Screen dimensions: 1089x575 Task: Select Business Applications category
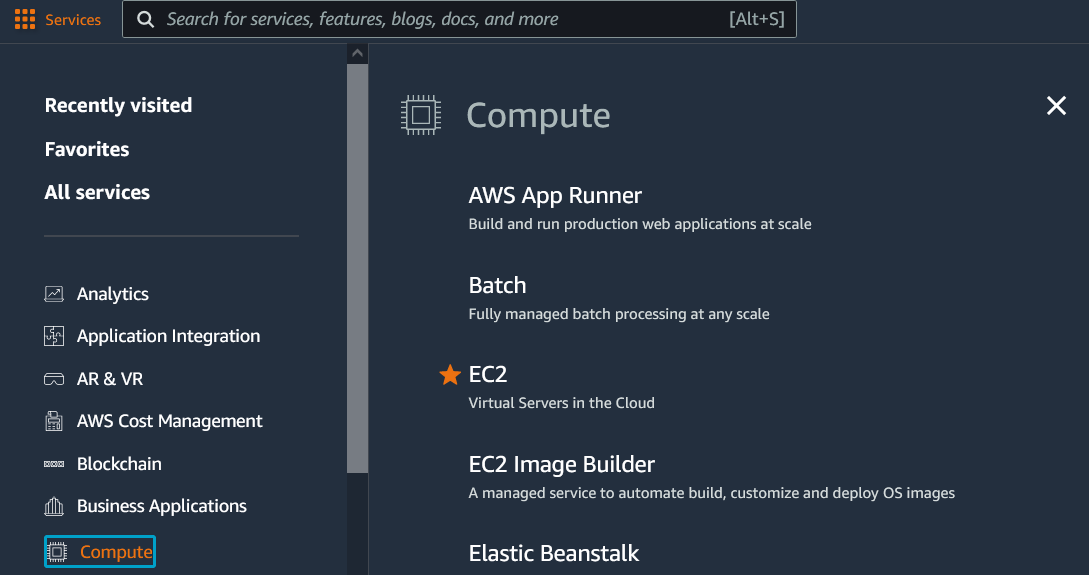pos(162,506)
